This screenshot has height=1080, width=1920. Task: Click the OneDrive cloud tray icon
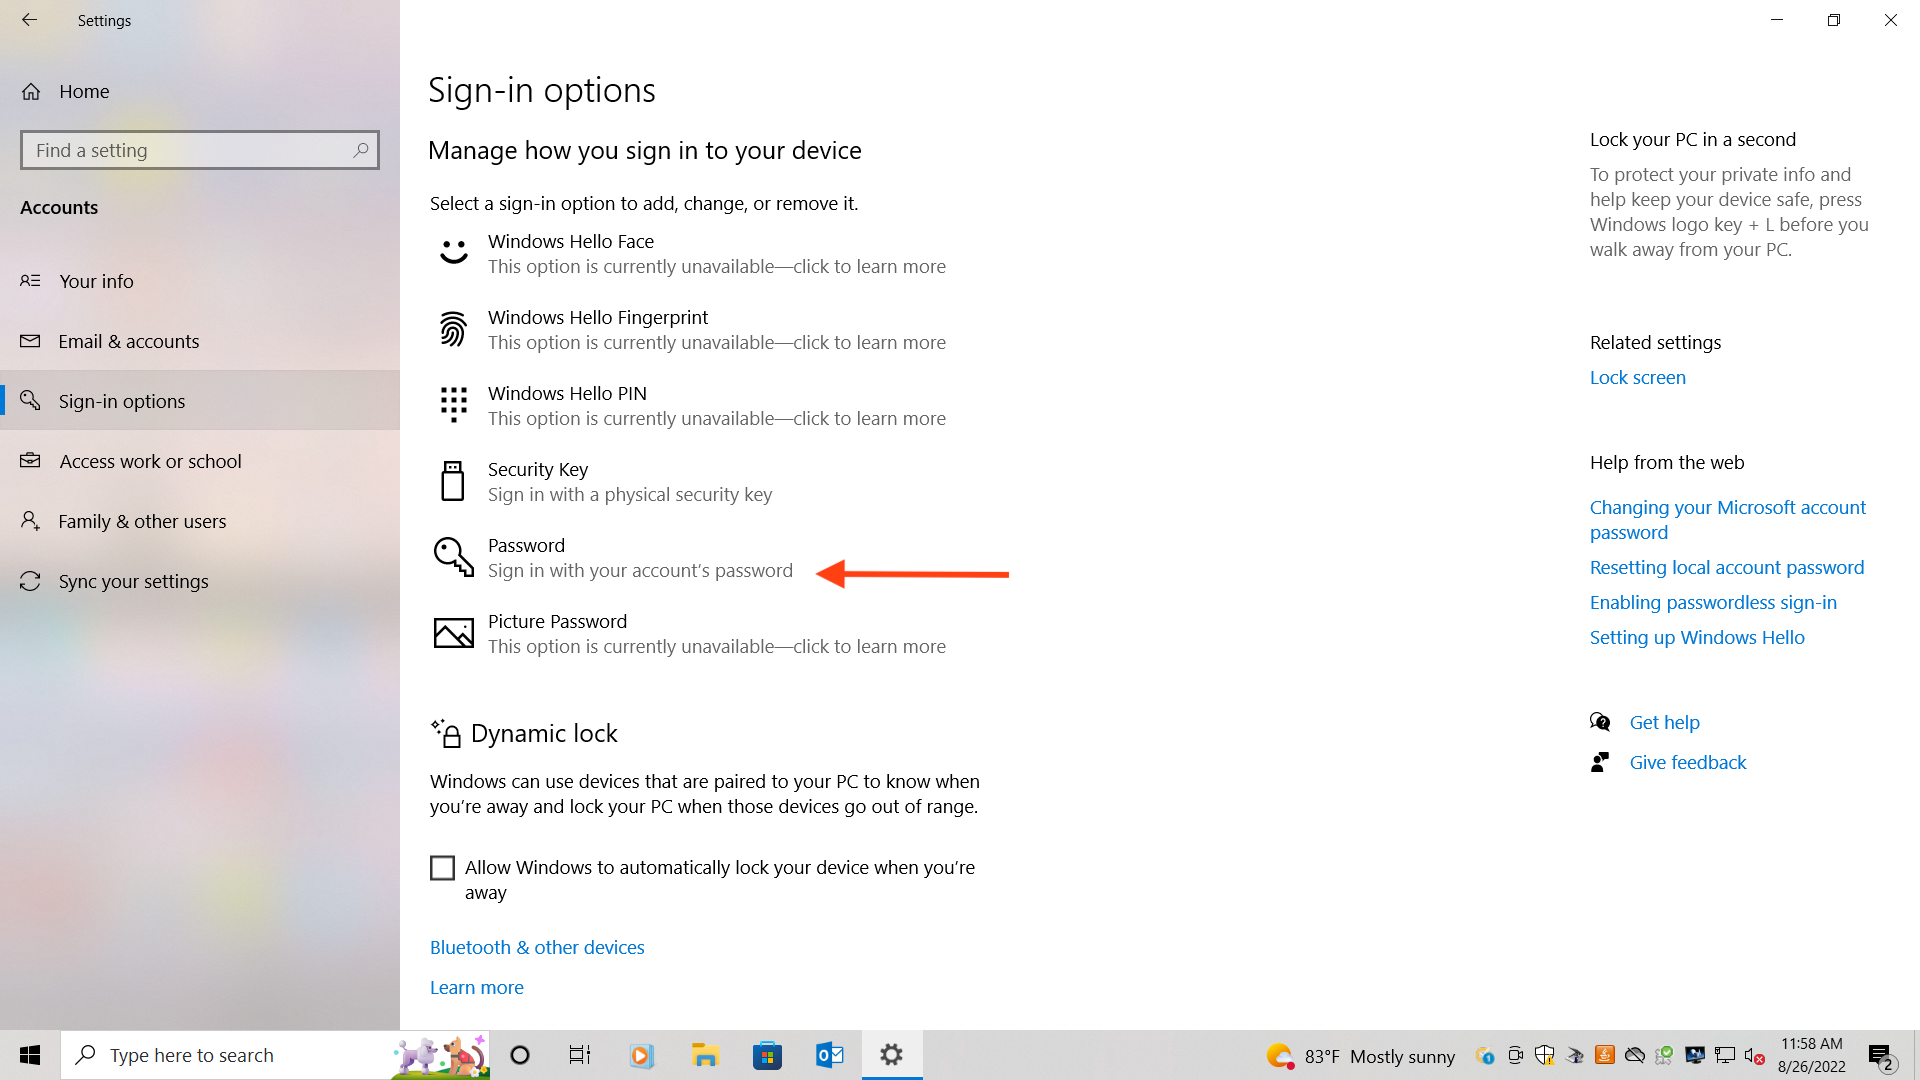1635,1055
